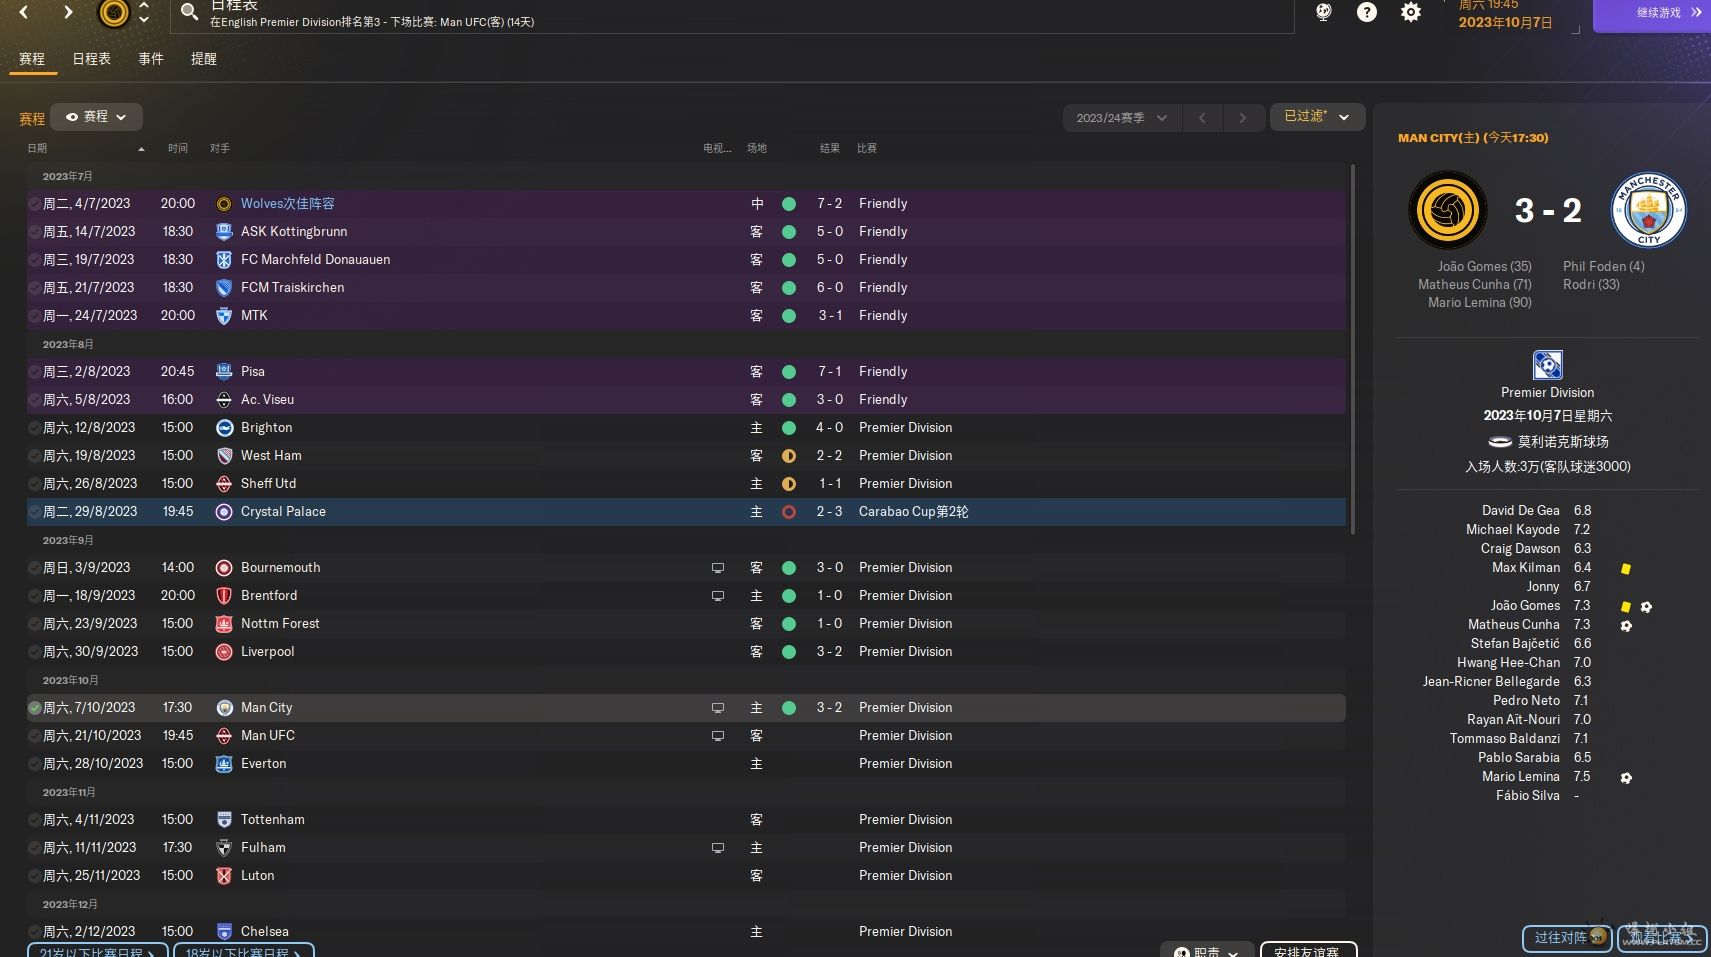Expand continue options with double arrow
The image size is (1711, 957).
click(x=1696, y=13)
